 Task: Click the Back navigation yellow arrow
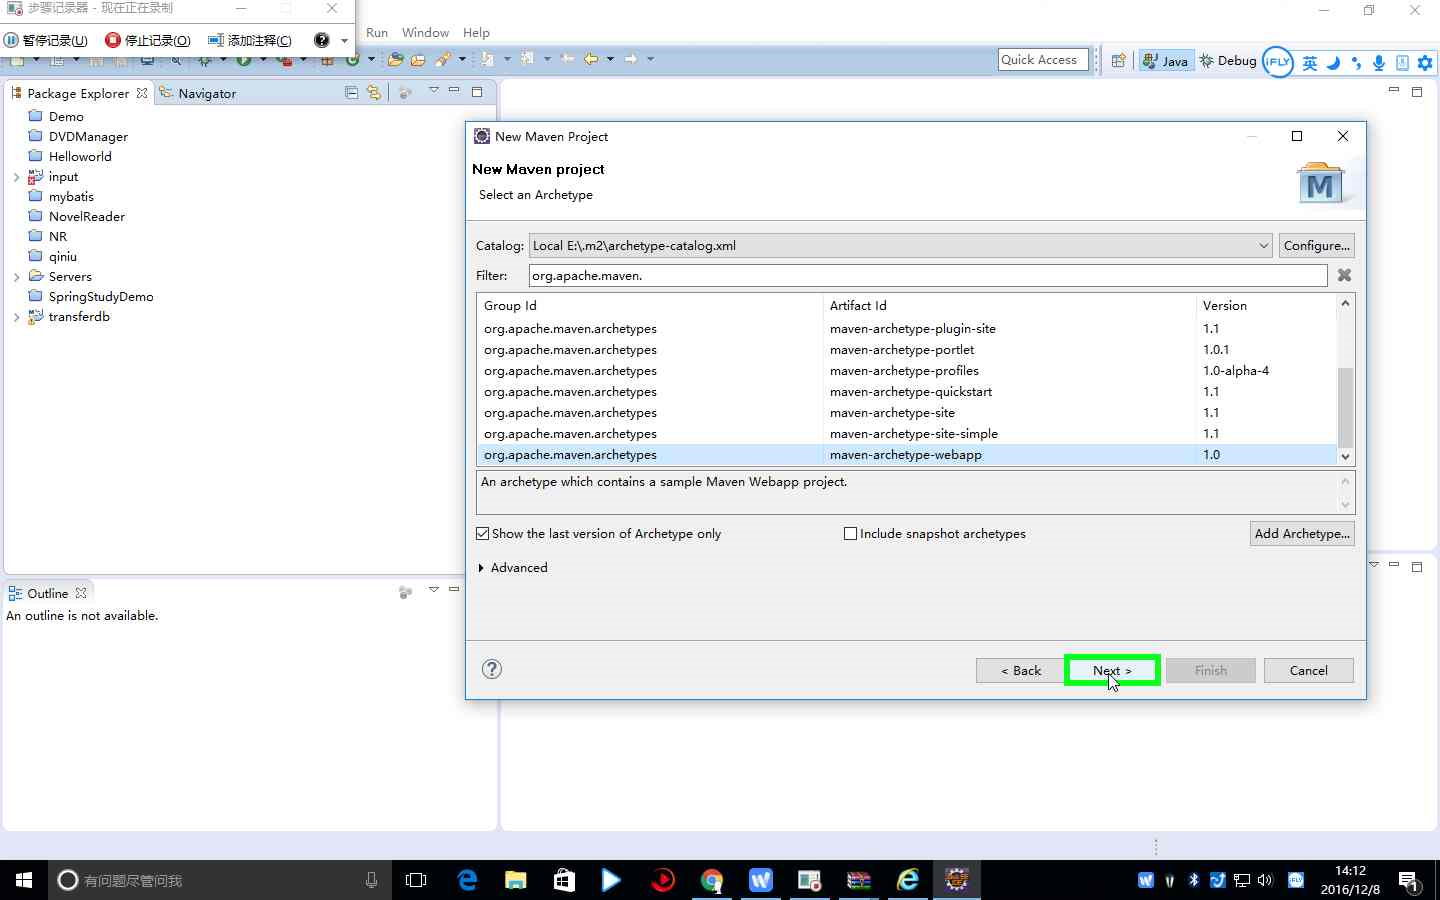coord(591,59)
